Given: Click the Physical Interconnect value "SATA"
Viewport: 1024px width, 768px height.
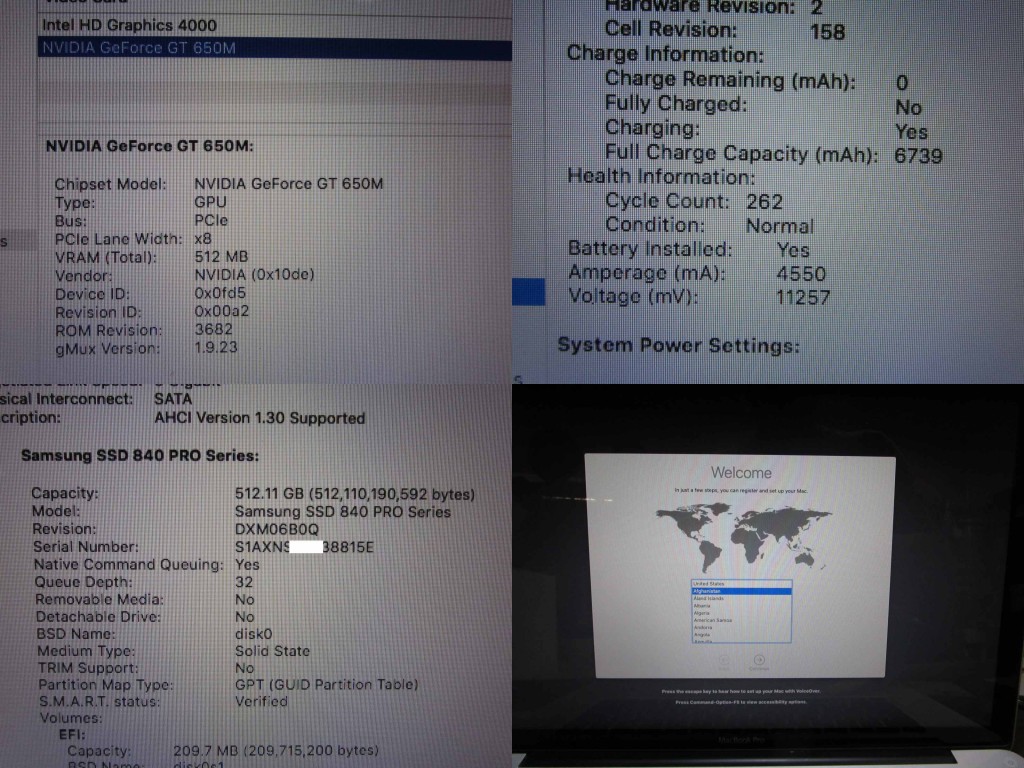Looking at the screenshot, I should pos(173,399).
